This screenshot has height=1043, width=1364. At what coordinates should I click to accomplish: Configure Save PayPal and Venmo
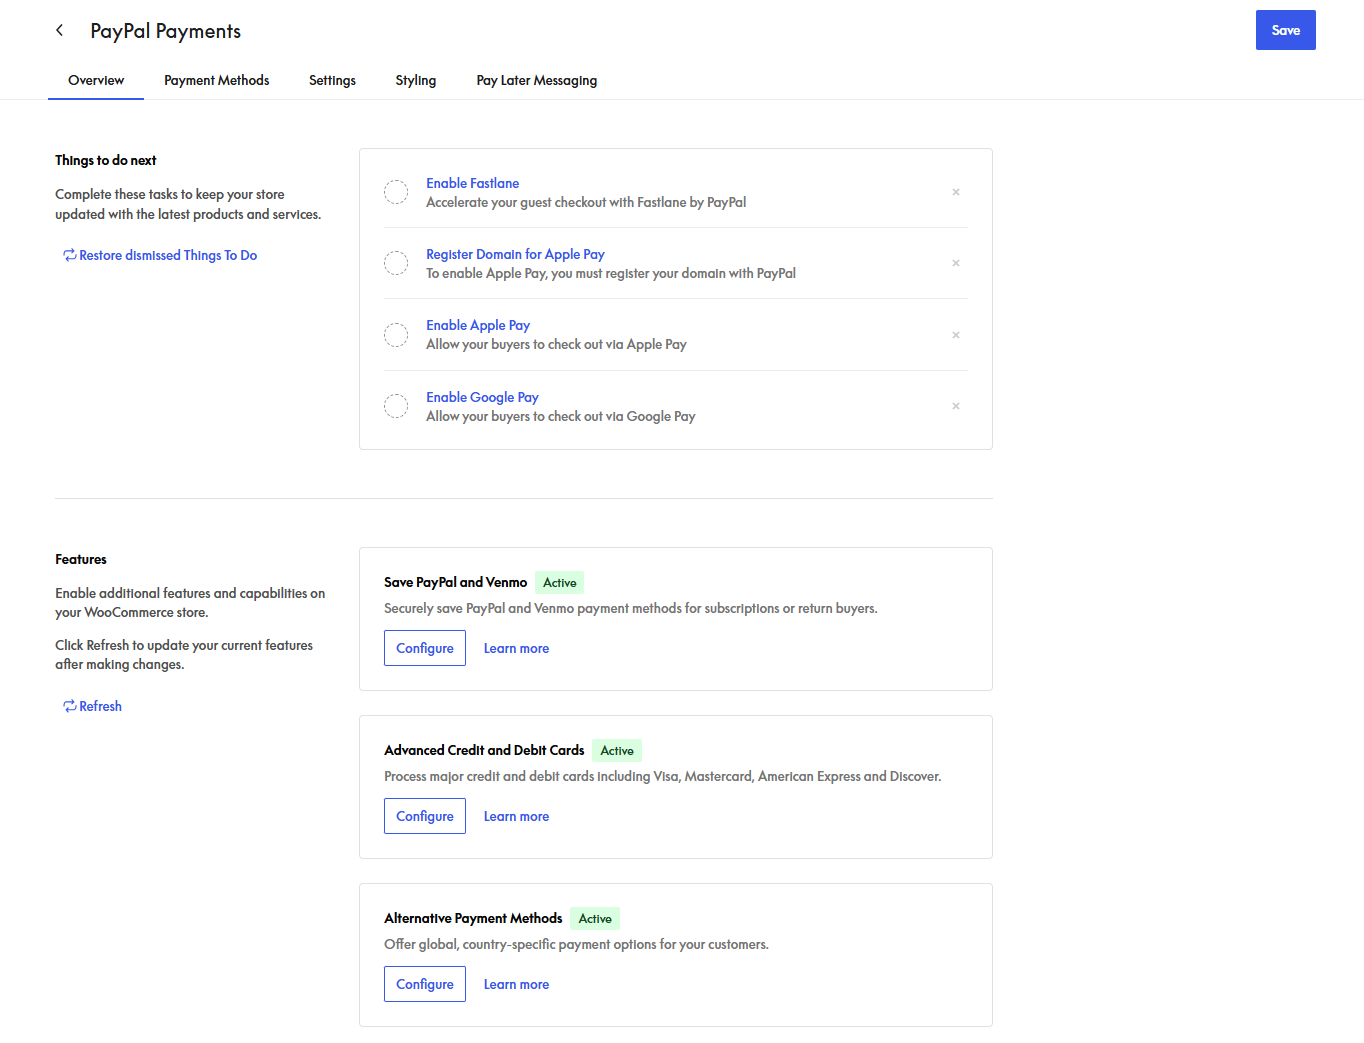(x=425, y=648)
